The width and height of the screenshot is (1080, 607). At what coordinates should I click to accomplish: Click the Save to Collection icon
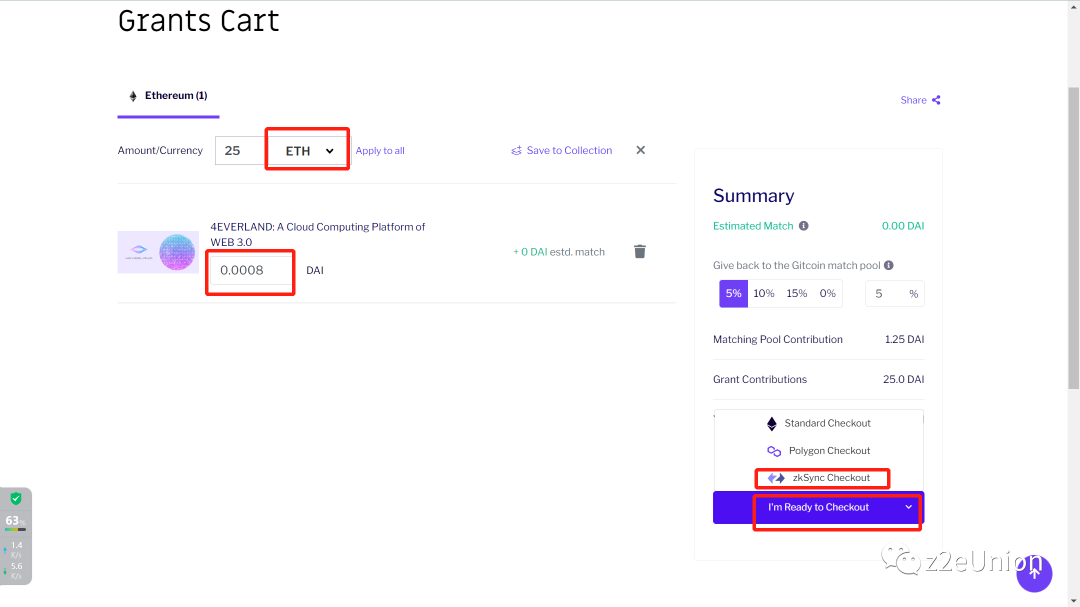pos(517,151)
